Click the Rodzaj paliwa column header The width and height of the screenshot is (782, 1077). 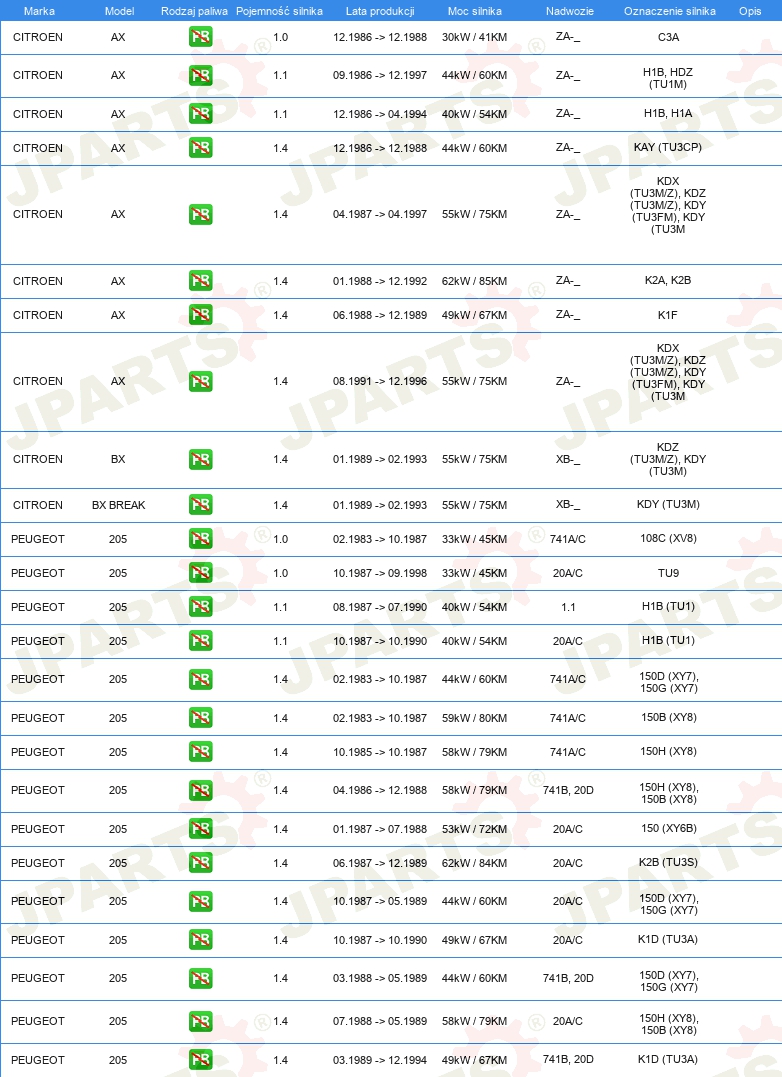tap(194, 11)
